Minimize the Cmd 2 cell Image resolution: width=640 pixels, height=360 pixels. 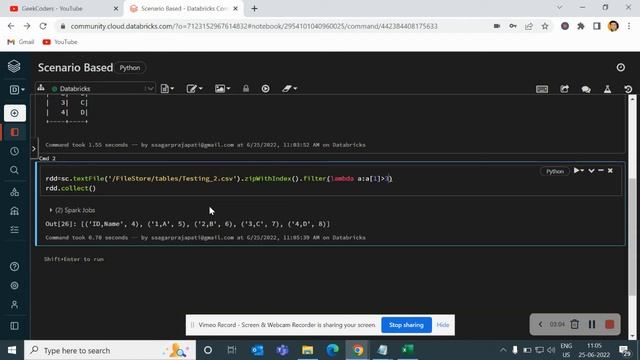(x=601, y=171)
